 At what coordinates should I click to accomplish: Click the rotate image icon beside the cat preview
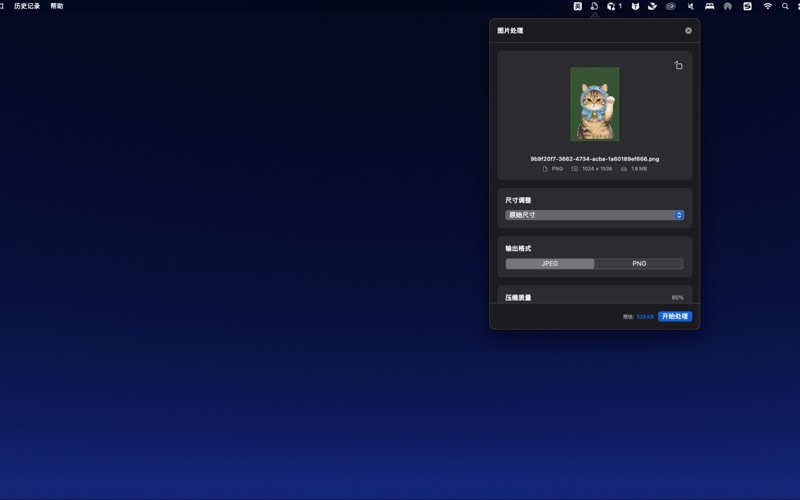(678, 65)
